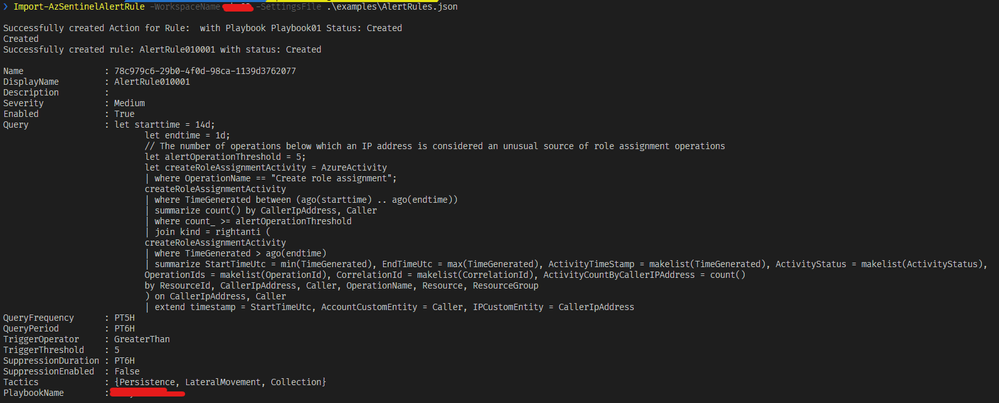Click the QueryFrequency value PT5H
Screen dimensions: 999x403
tap(124, 318)
